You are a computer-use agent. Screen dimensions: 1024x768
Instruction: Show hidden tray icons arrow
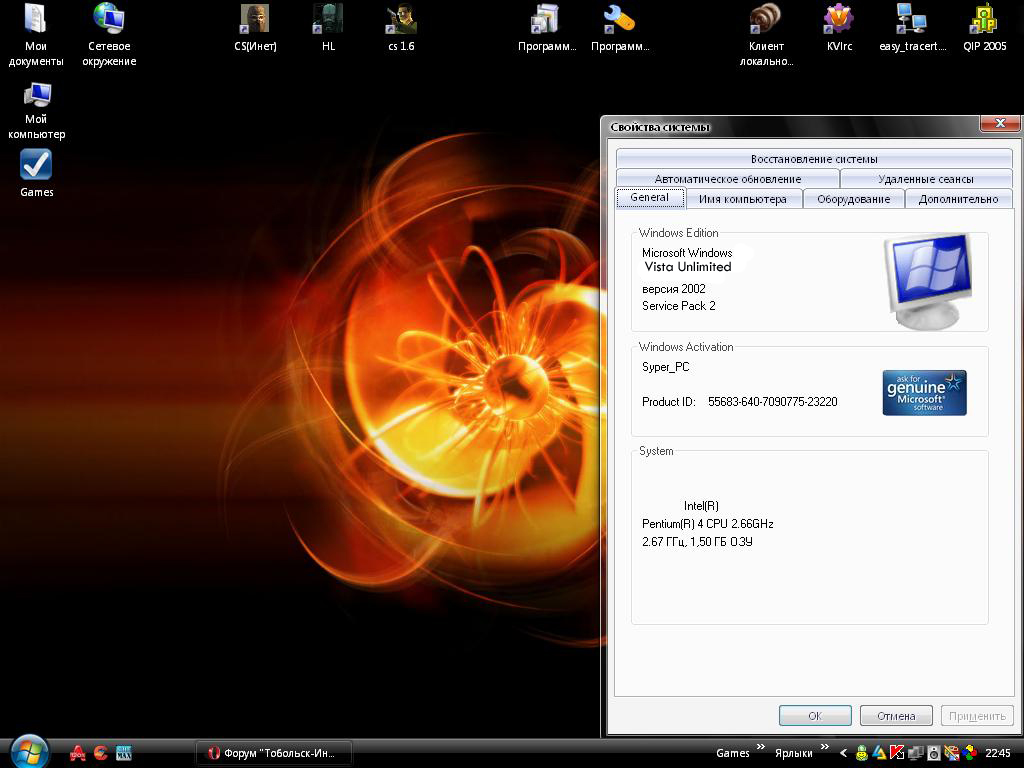point(844,753)
